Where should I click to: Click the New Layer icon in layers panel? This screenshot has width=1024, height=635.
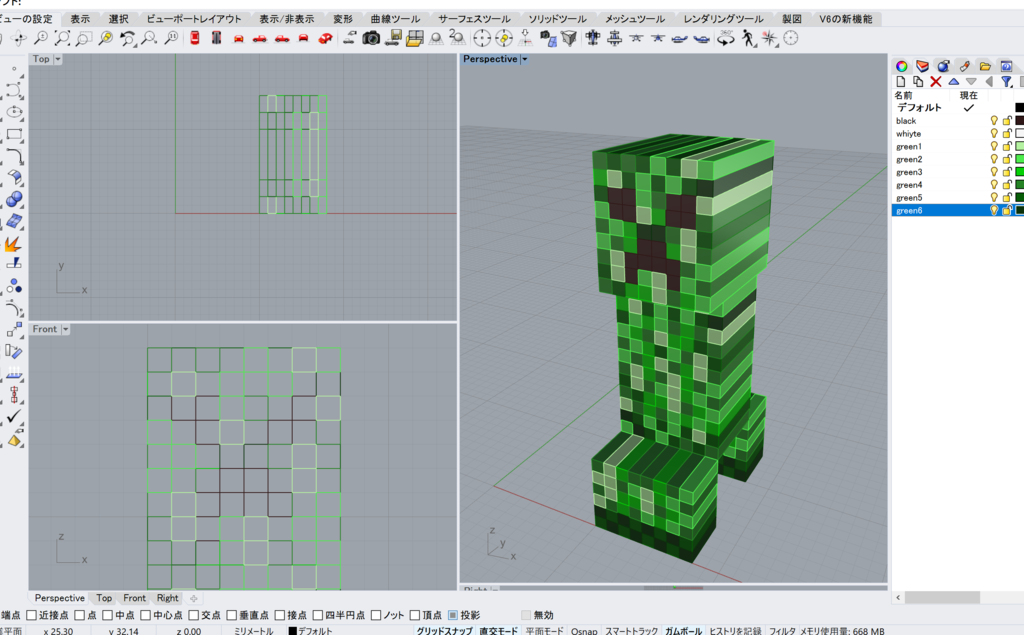point(901,82)
